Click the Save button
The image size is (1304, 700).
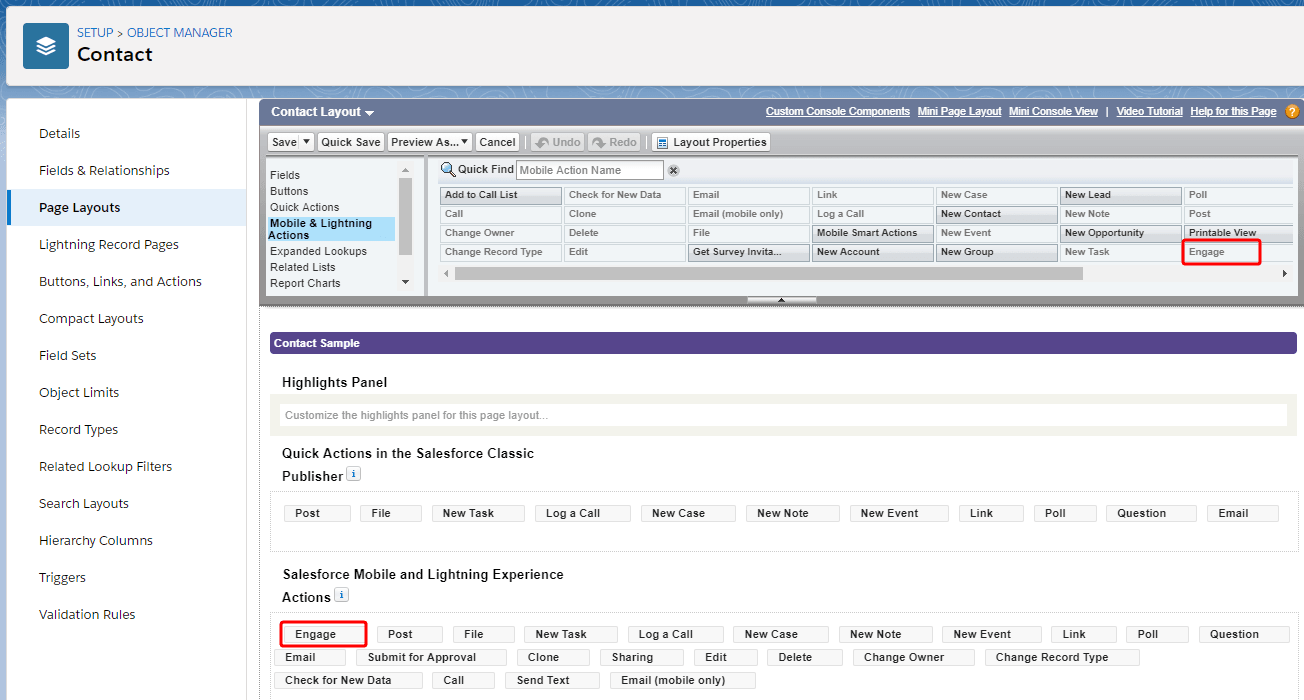[284, 142]
